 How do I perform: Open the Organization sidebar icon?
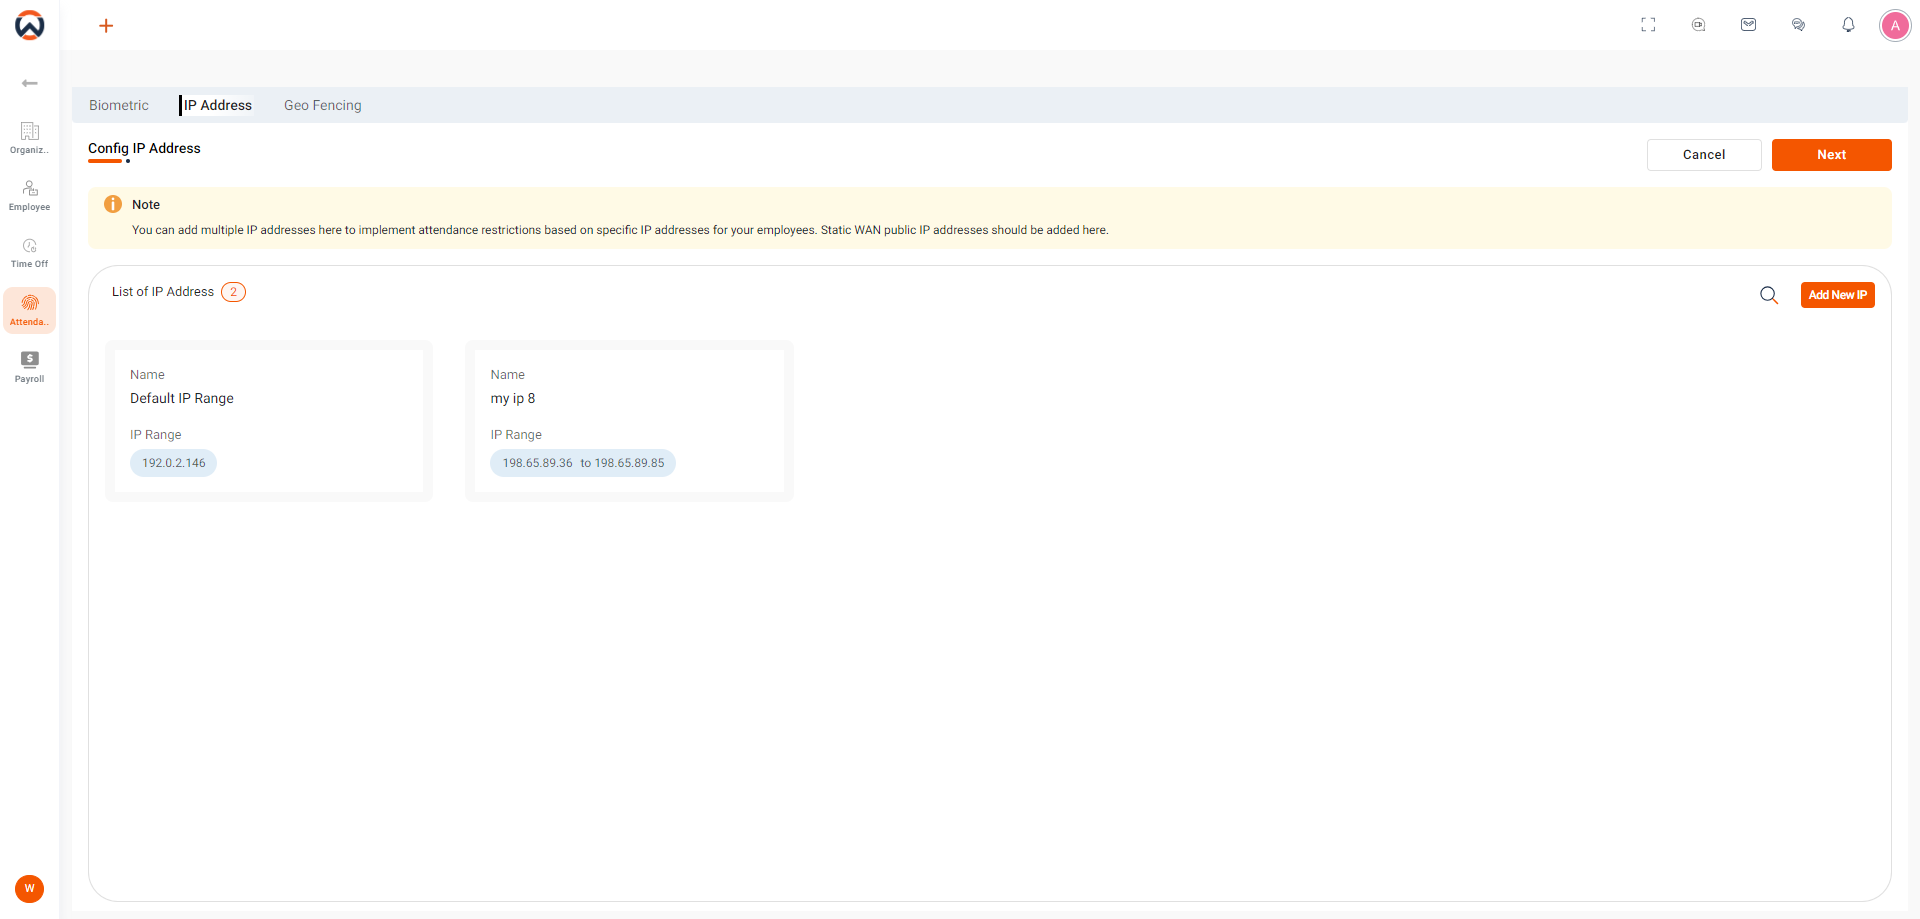click(30, 138)
